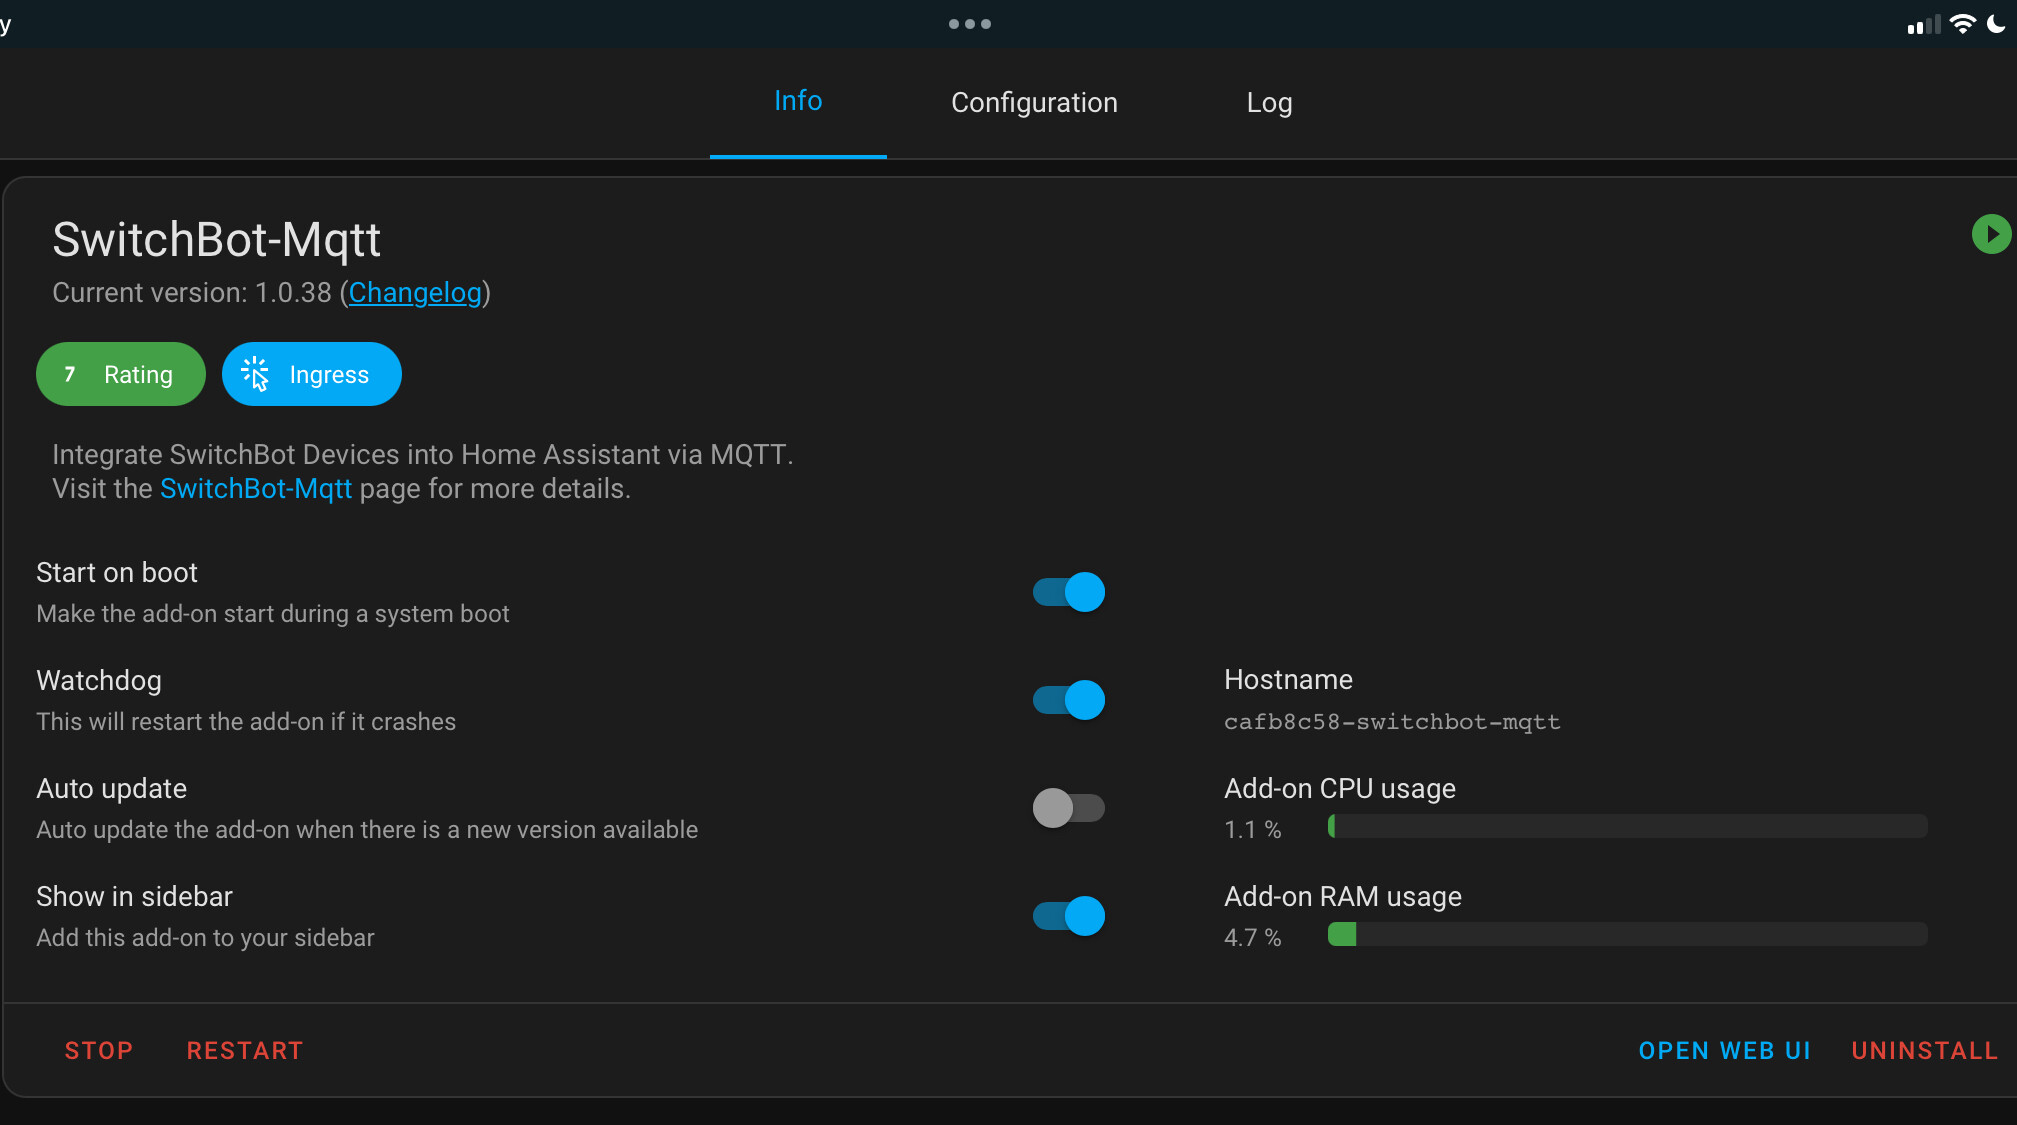Viewport: 2017px width, 1125px height.
Task: Click the Wi-Fi icon in the status bar
Action: click(1963, 23)
